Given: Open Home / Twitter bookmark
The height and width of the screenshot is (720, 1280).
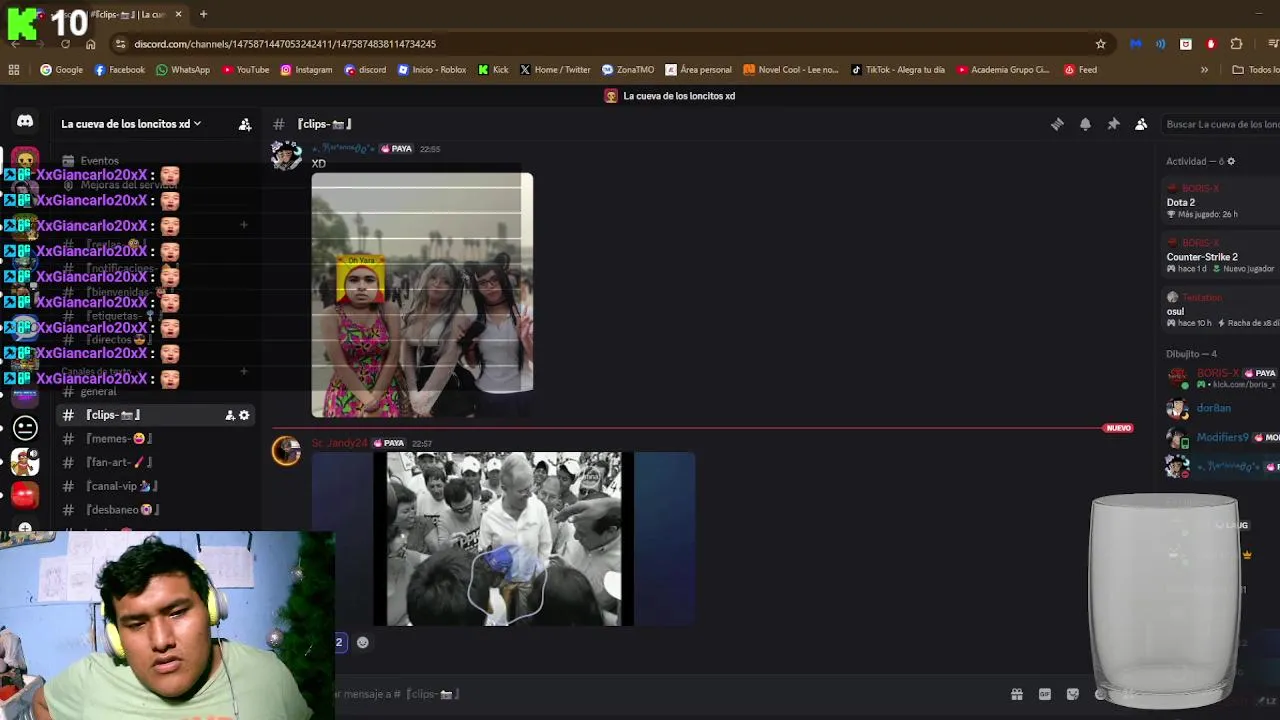Looking at the screenshot, I should point(555,70).
